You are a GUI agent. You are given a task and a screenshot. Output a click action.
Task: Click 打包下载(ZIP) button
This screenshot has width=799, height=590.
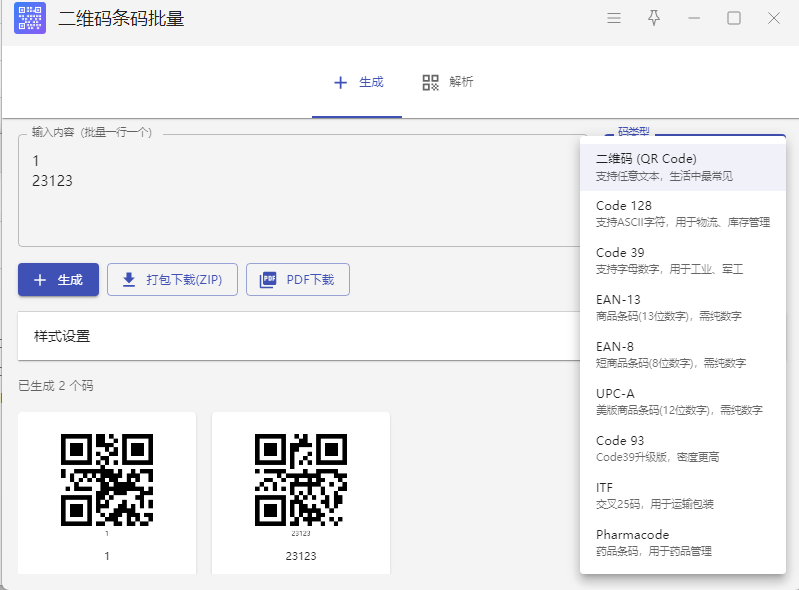[x=172, y=279]
